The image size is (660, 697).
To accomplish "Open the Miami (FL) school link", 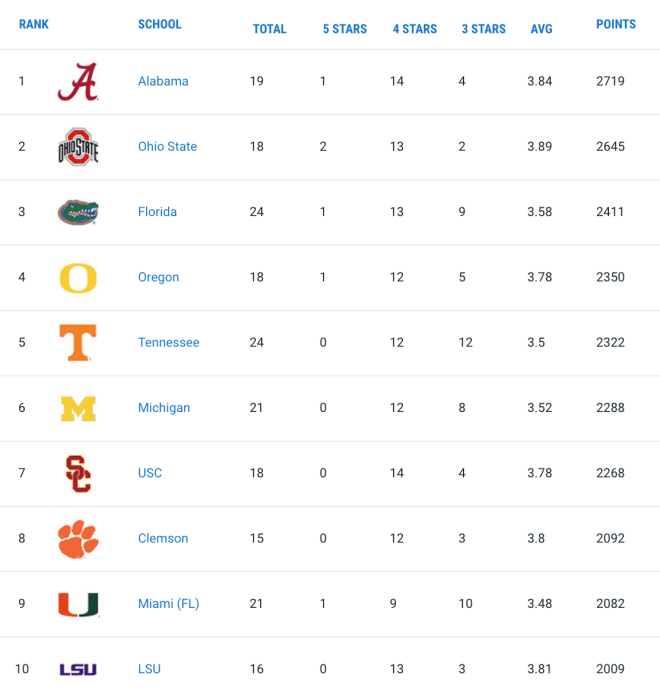I will coord(169,604).
